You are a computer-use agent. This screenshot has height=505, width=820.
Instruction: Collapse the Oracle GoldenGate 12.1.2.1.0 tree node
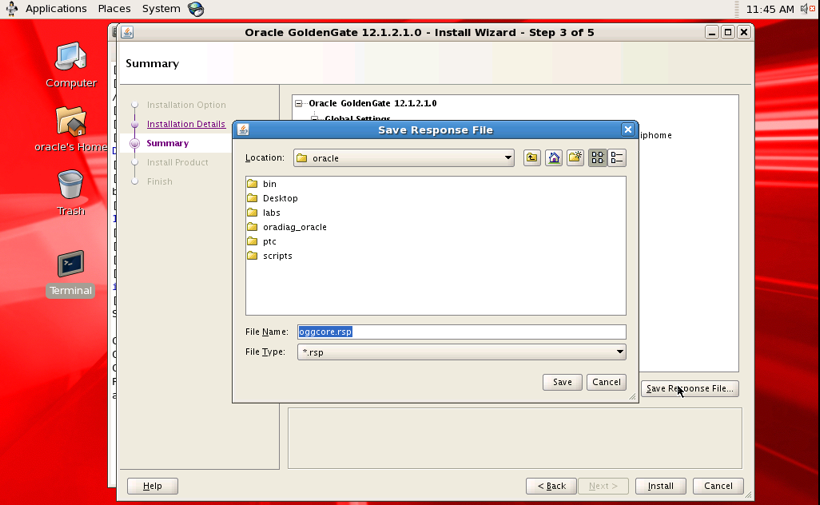coord(298,103)
